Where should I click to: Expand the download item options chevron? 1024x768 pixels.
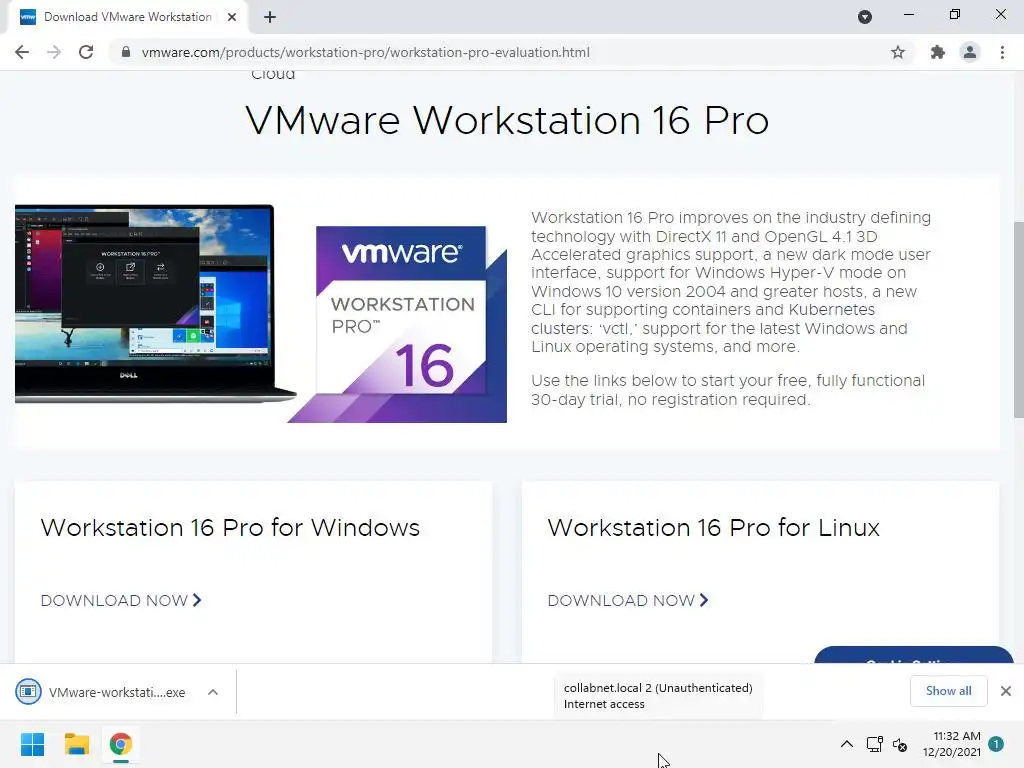(x=213, y=692)
